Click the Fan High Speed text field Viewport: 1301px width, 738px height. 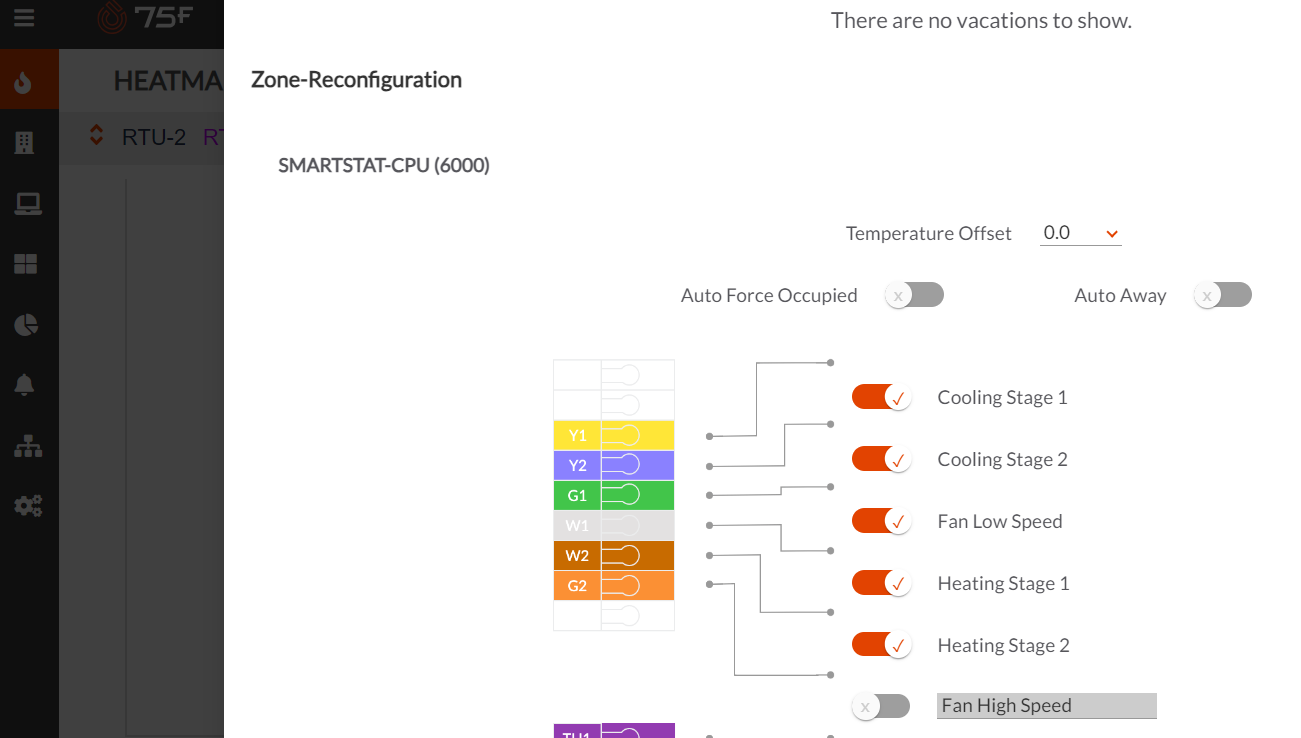[x=1046, y=705]
